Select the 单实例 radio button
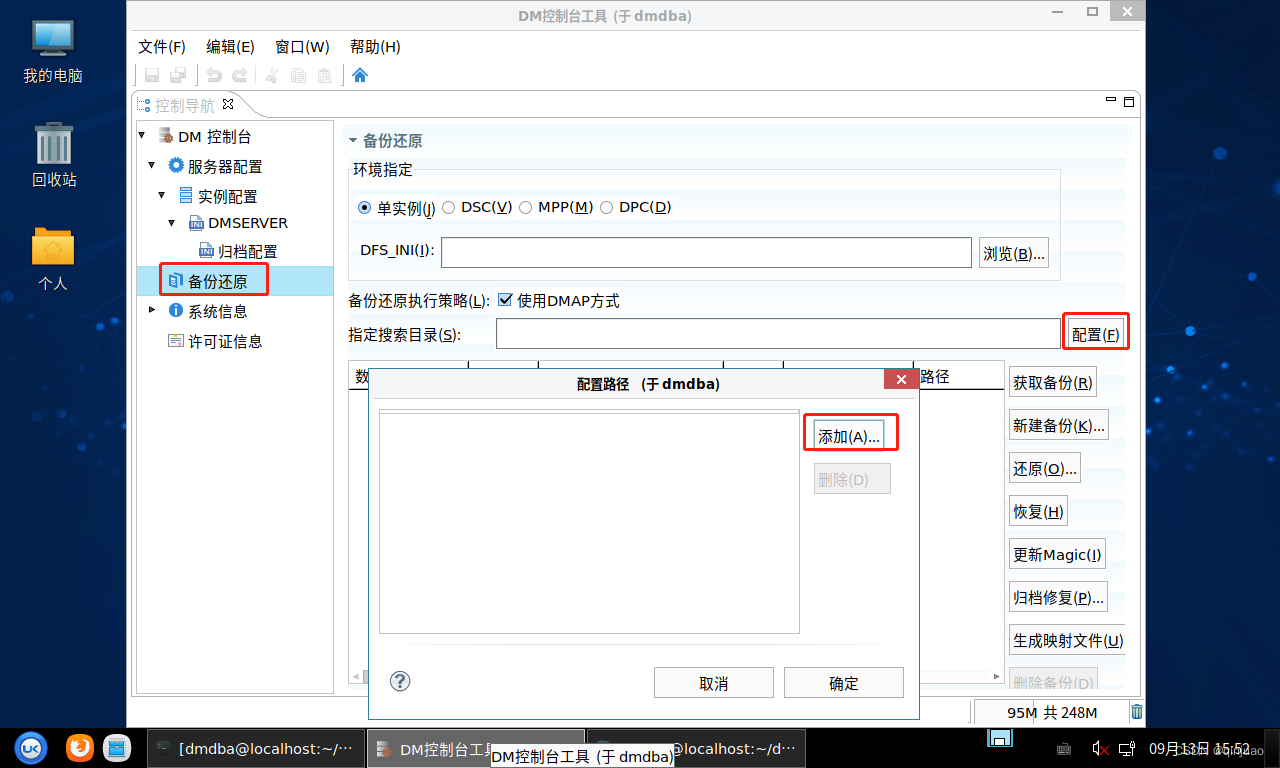Screen dimensions: 1280x768 tap(365, 207)
